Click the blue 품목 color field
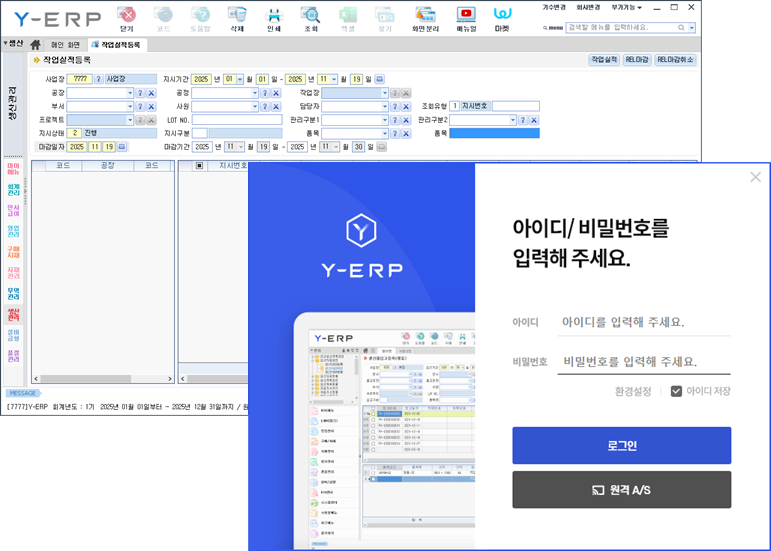 click(493, 132)
